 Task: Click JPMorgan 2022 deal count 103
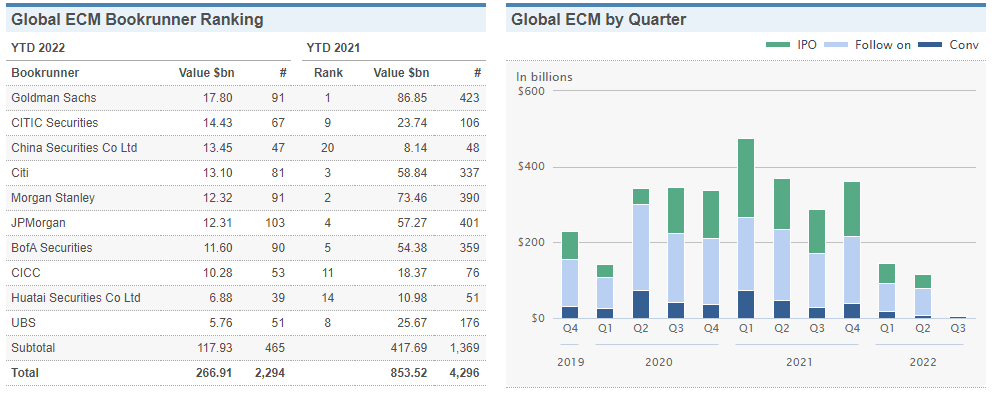[275, 223]
